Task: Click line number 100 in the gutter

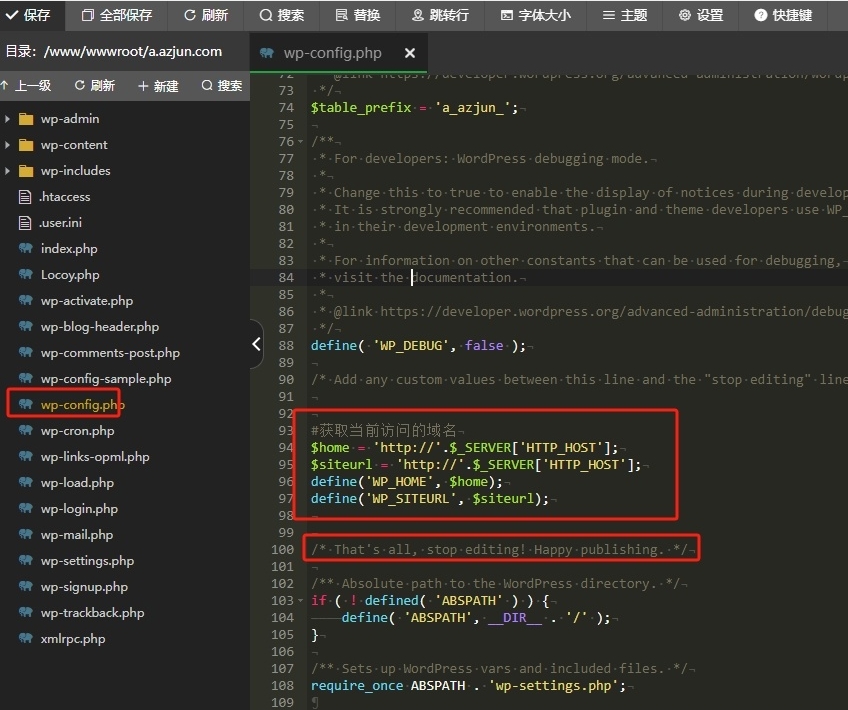Action: 282,549
